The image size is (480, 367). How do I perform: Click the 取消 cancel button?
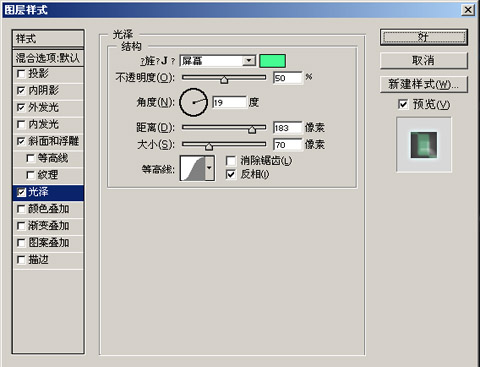[424, 61]
